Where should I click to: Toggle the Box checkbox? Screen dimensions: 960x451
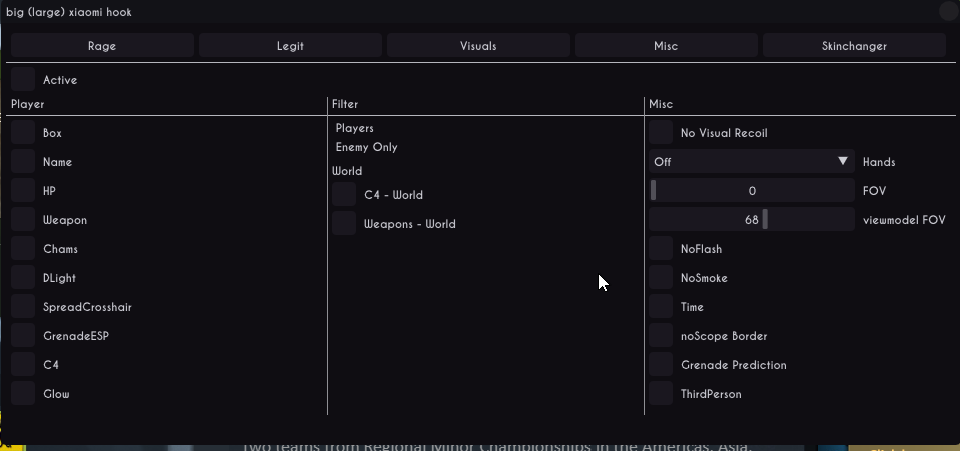pyautogui.click(x=23, y=133)
